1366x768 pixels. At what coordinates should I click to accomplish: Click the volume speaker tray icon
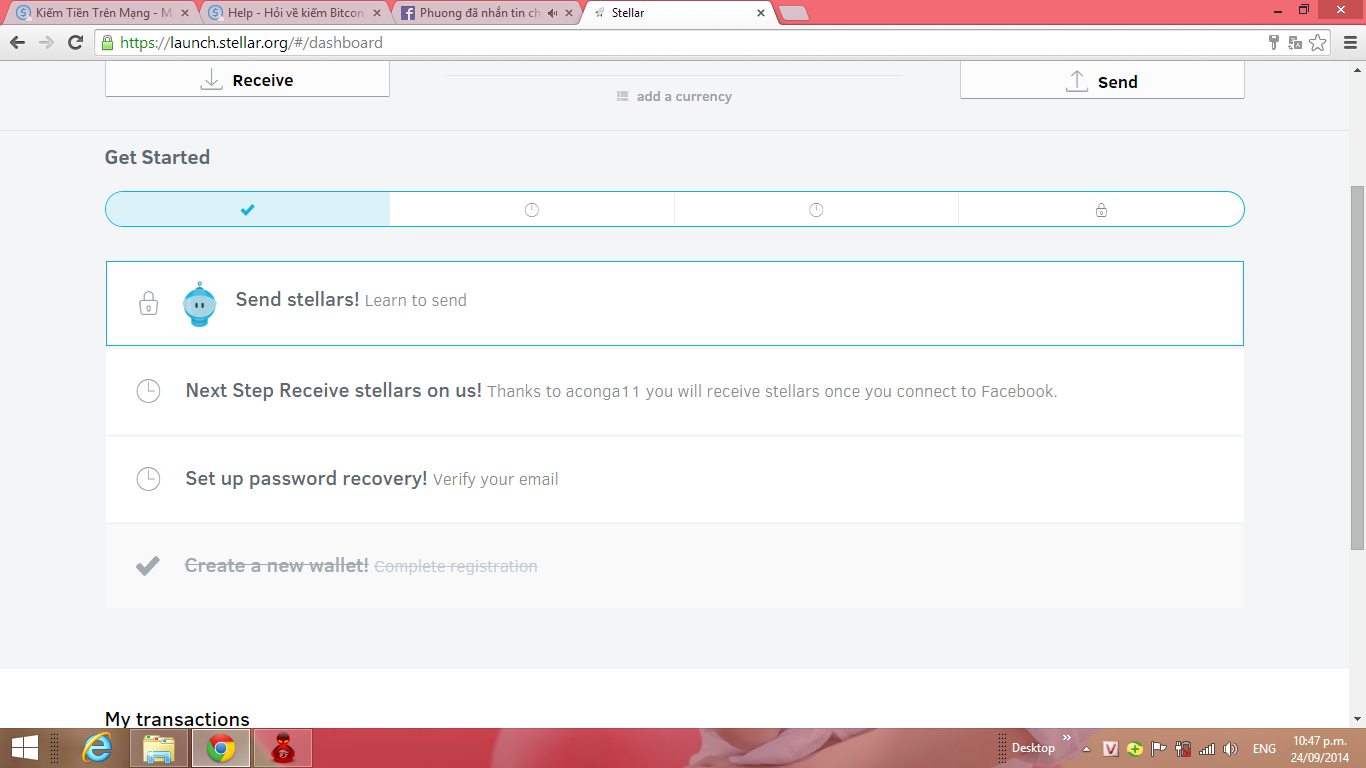click(x=1231, y=748)
